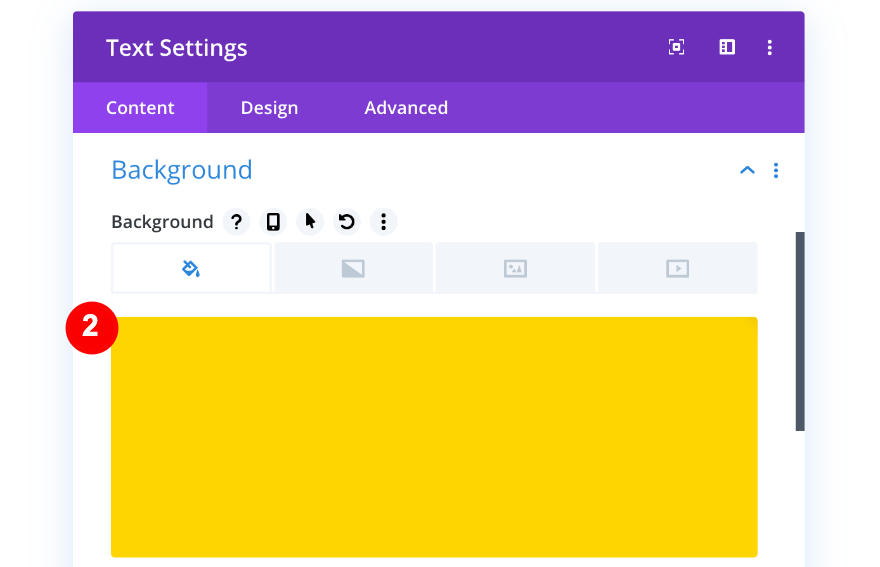880x567 pixels.
Task: Click the expand modal fullscreen icon
Action: (677, 47)
